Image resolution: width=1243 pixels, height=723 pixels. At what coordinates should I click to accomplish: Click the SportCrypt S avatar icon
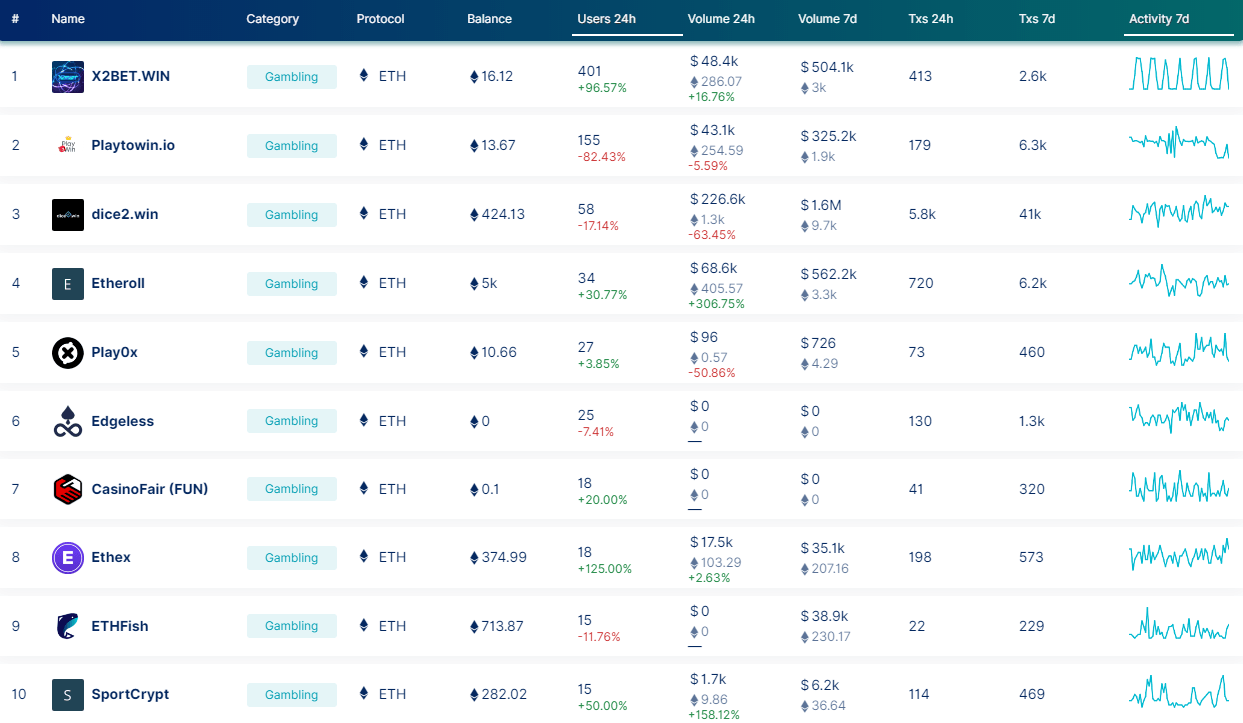click(x=68, y=695)
